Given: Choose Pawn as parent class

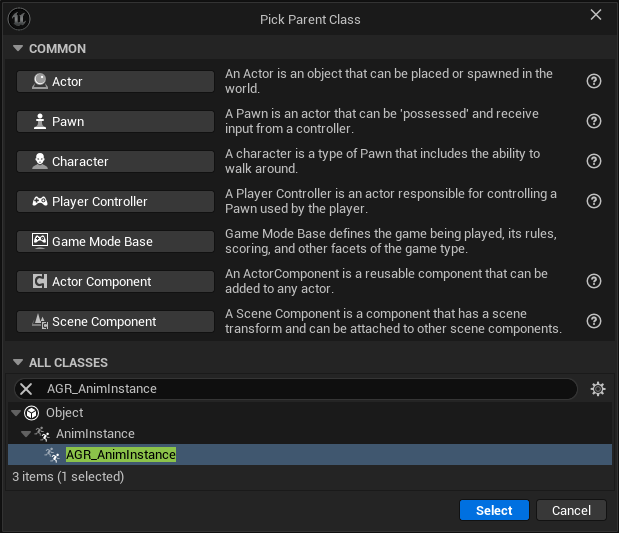Looking at the screenshot, I should pos(115,122).
